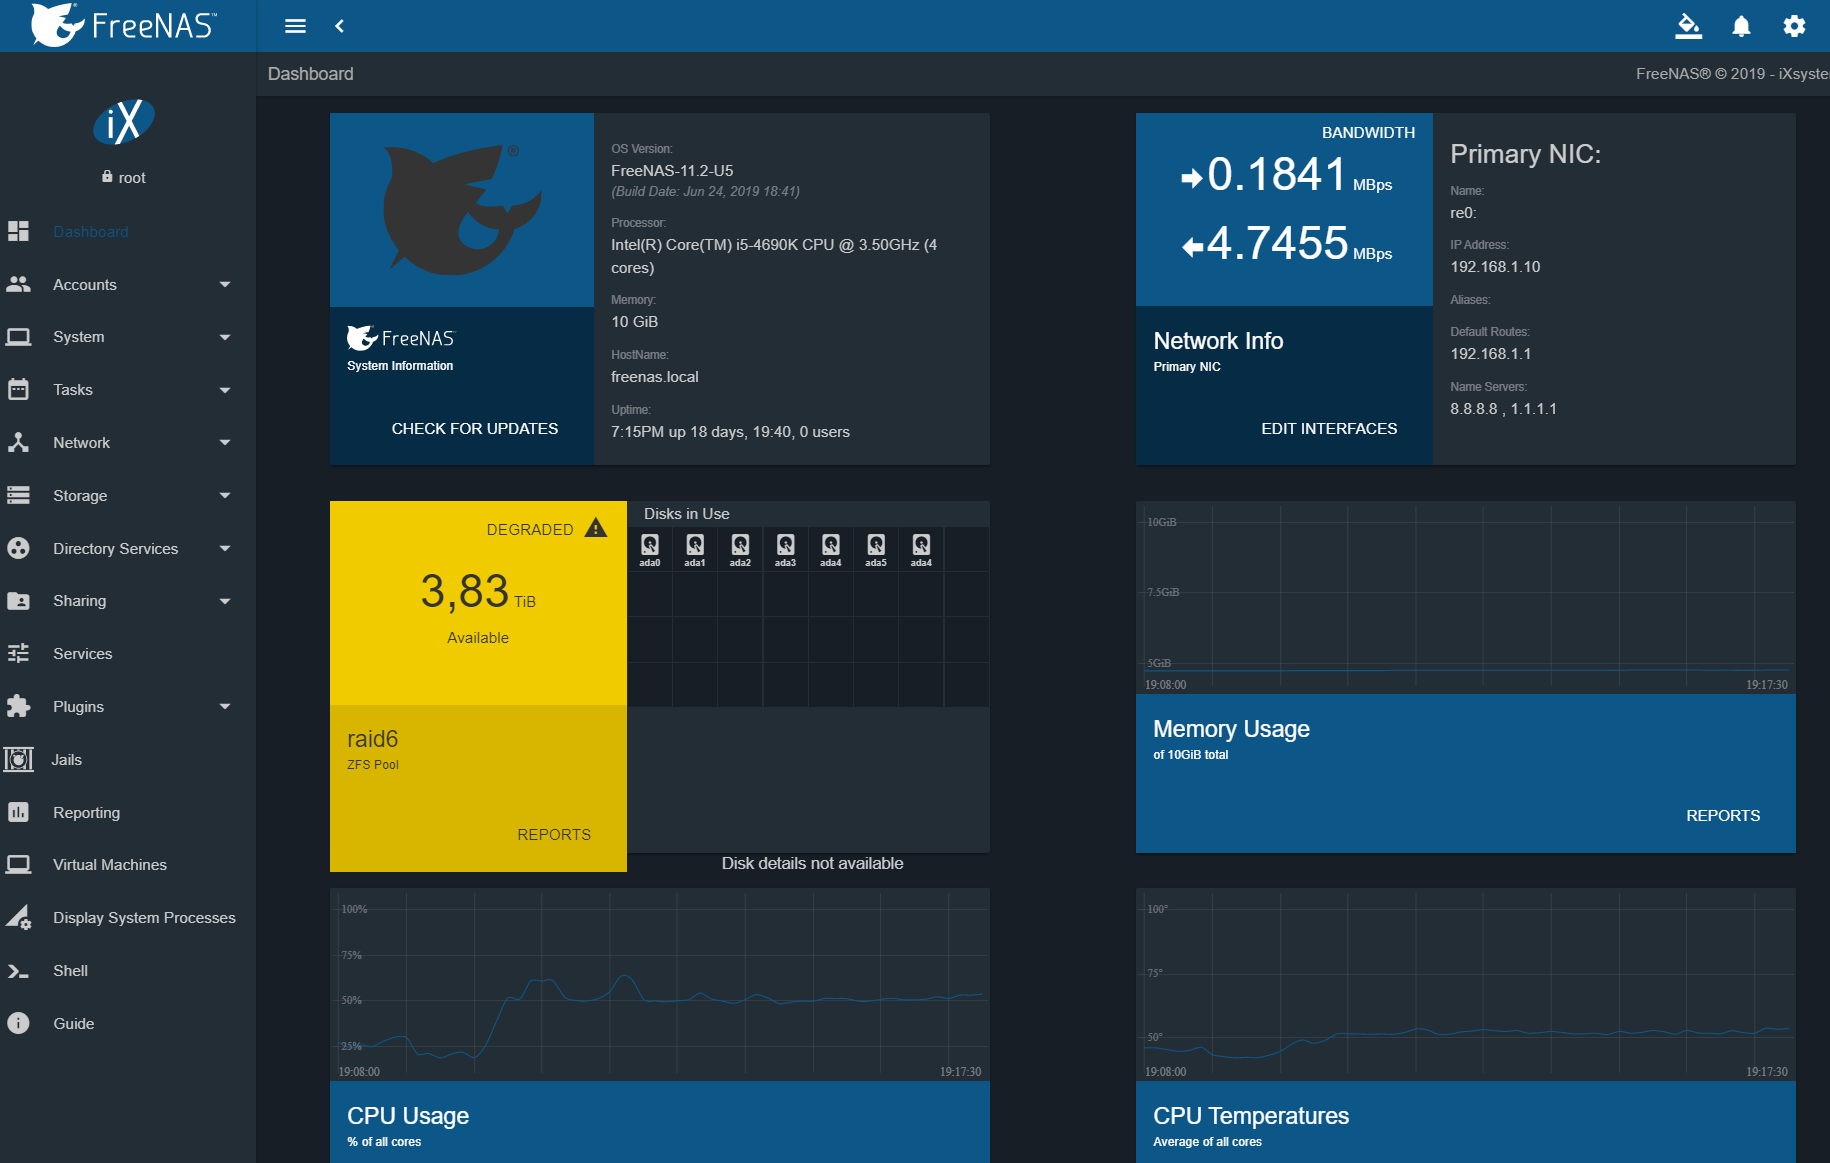This screenshot has height=1163, width=1830.
Task: Click the Shell prompt icon
Action: [18, 971]
